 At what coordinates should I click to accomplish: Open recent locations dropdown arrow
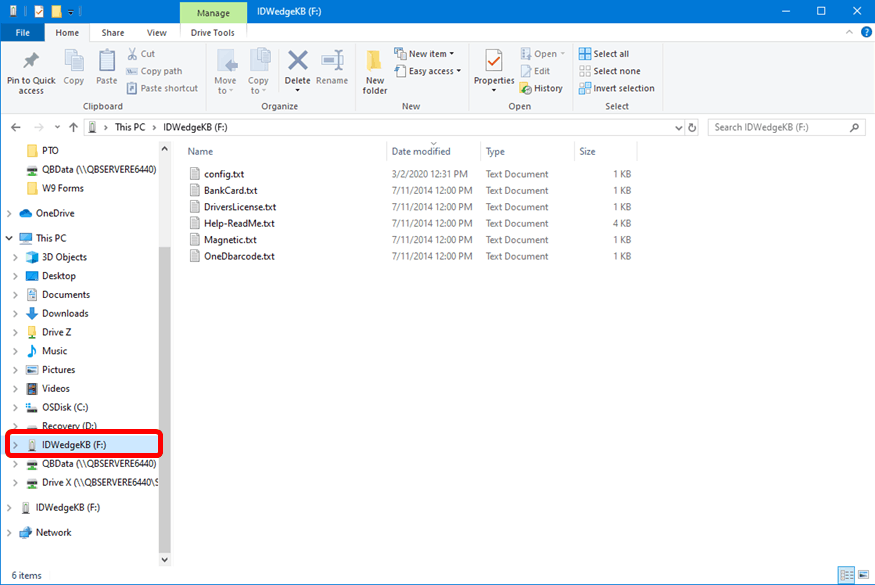(x=57, y=127)
